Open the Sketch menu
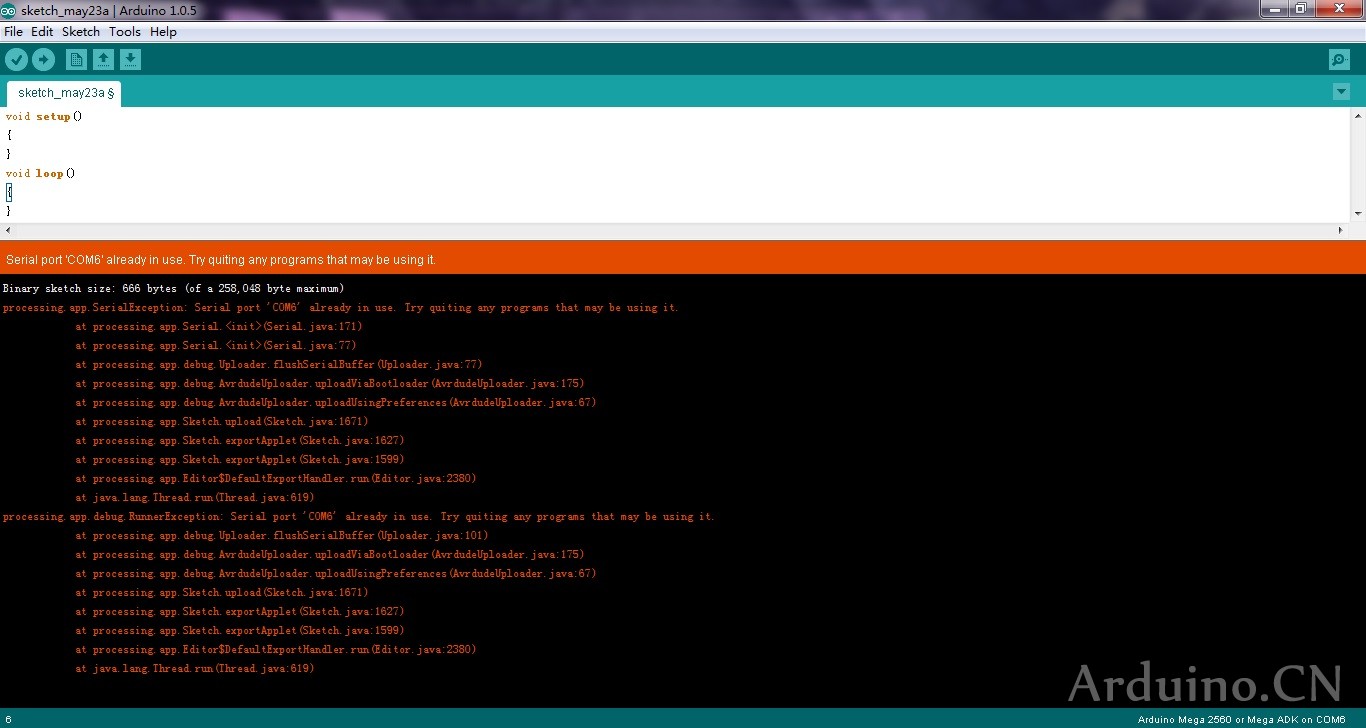The height and width of the screenshot is (728, 1366). (x=81, y=32)
